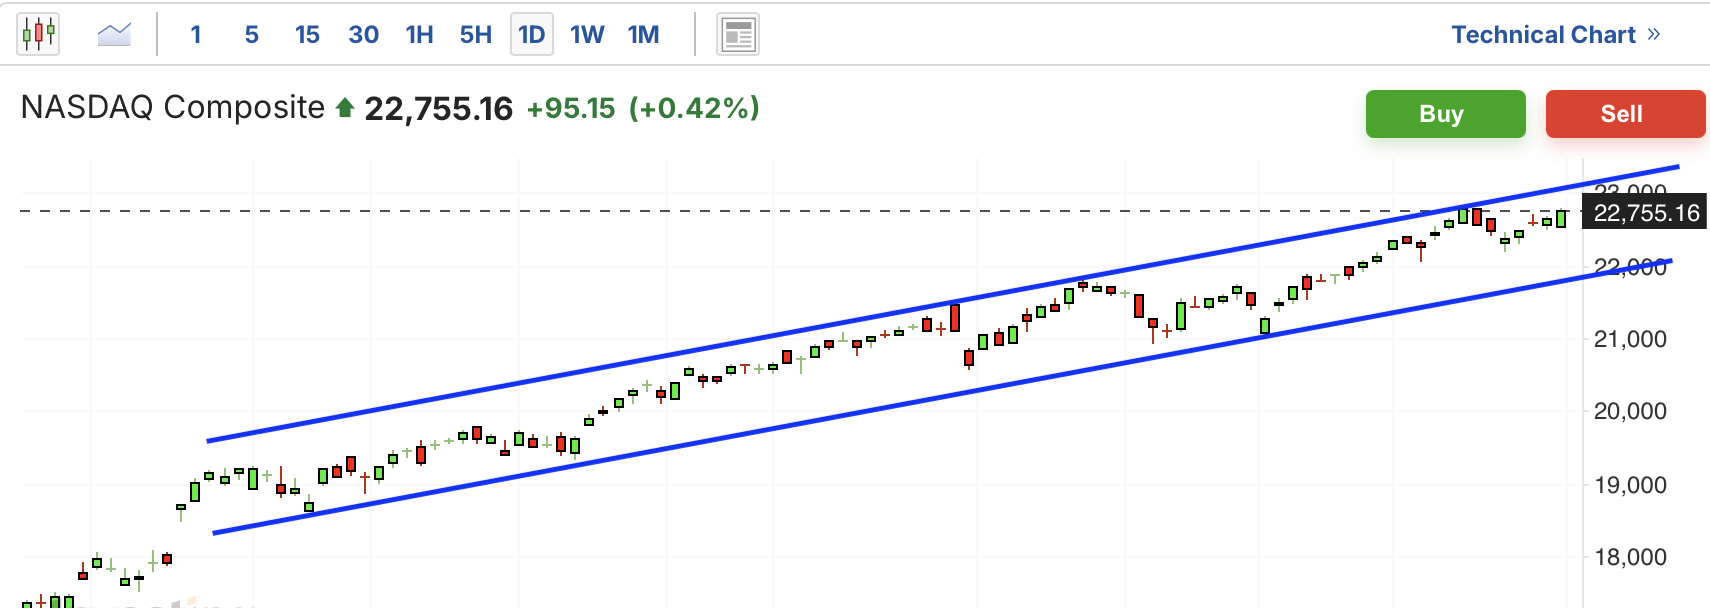The height and width of the screenshot is (608, 1710).
Task: Choose the 5H timeframe
Action: click(x=476, y=35)
